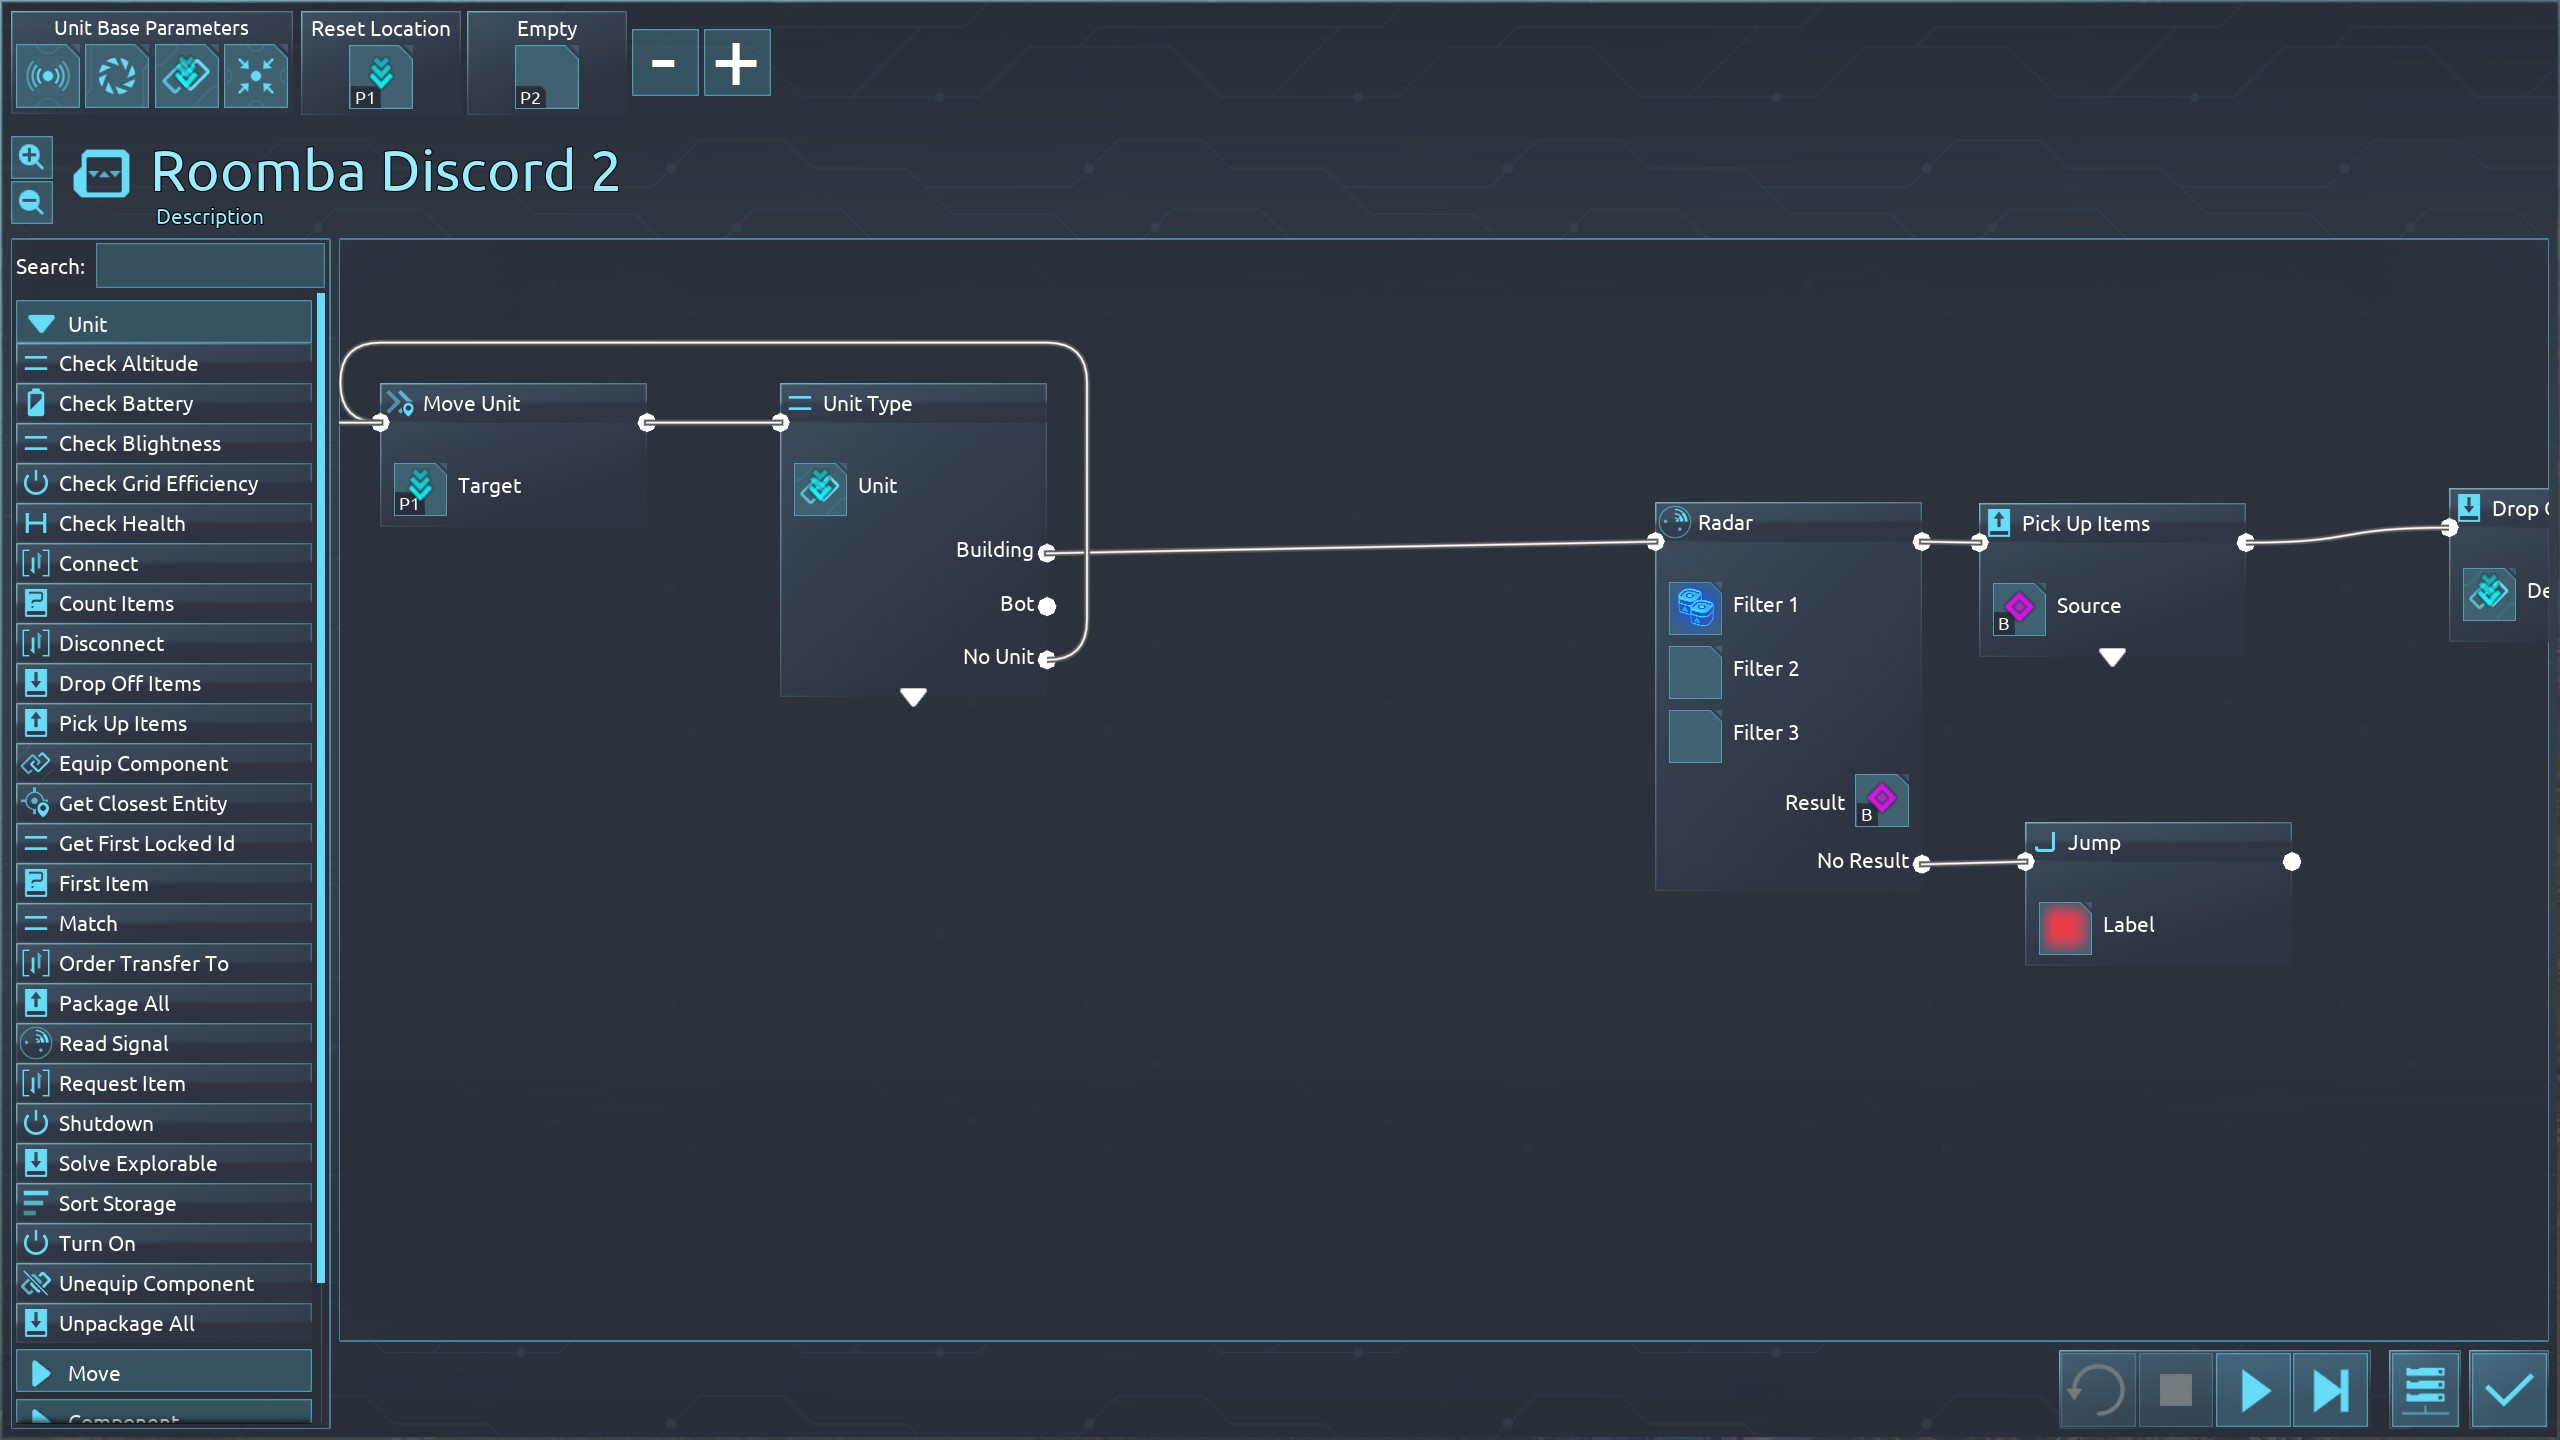Click the Radar Result B register icon
This screenshot has width=2560, height=1440.
[x=1881, y=801]
